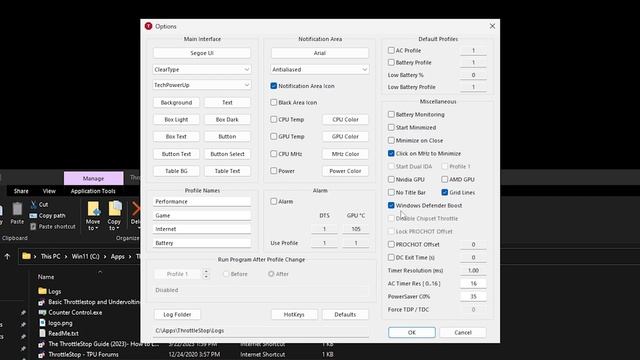
Task: Expand This PC breadcrumb chevron in Explorer
Action: (x=66, y=256)
